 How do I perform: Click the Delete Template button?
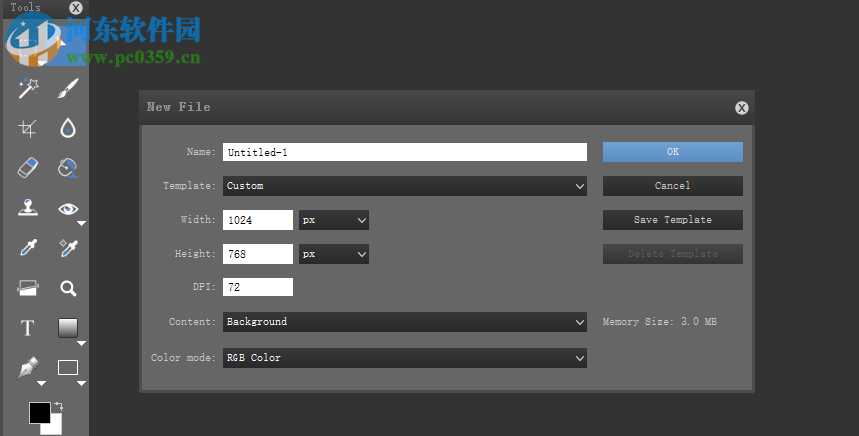click(673, 254)
